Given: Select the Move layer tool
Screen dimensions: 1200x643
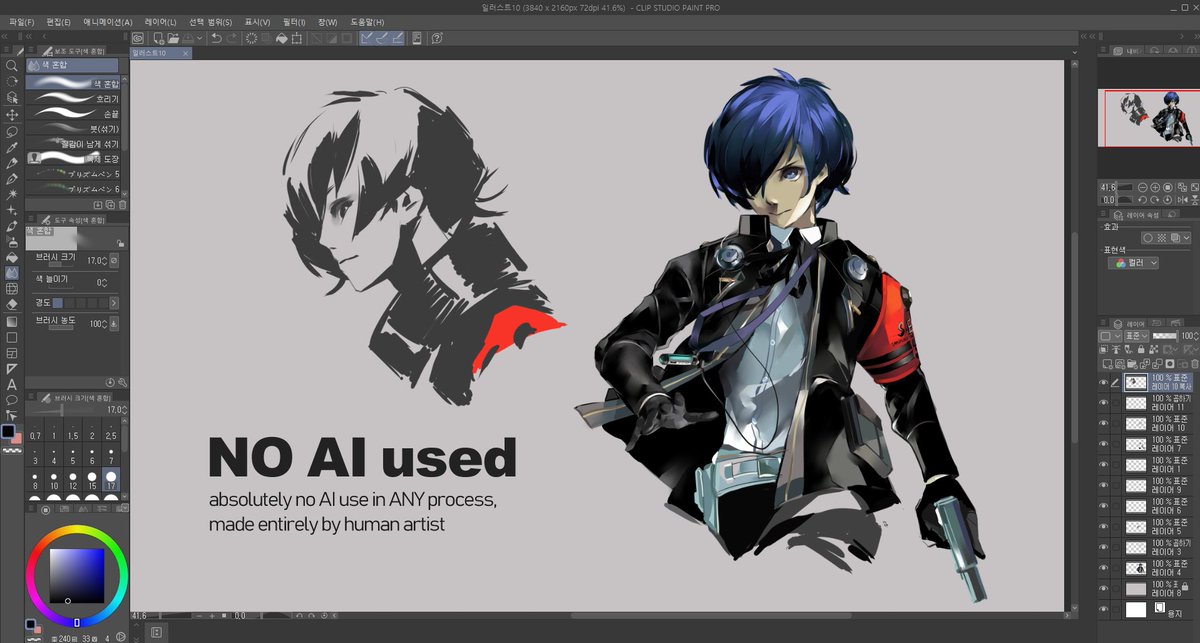Looking at the screenshot, I should pos(12,114).
